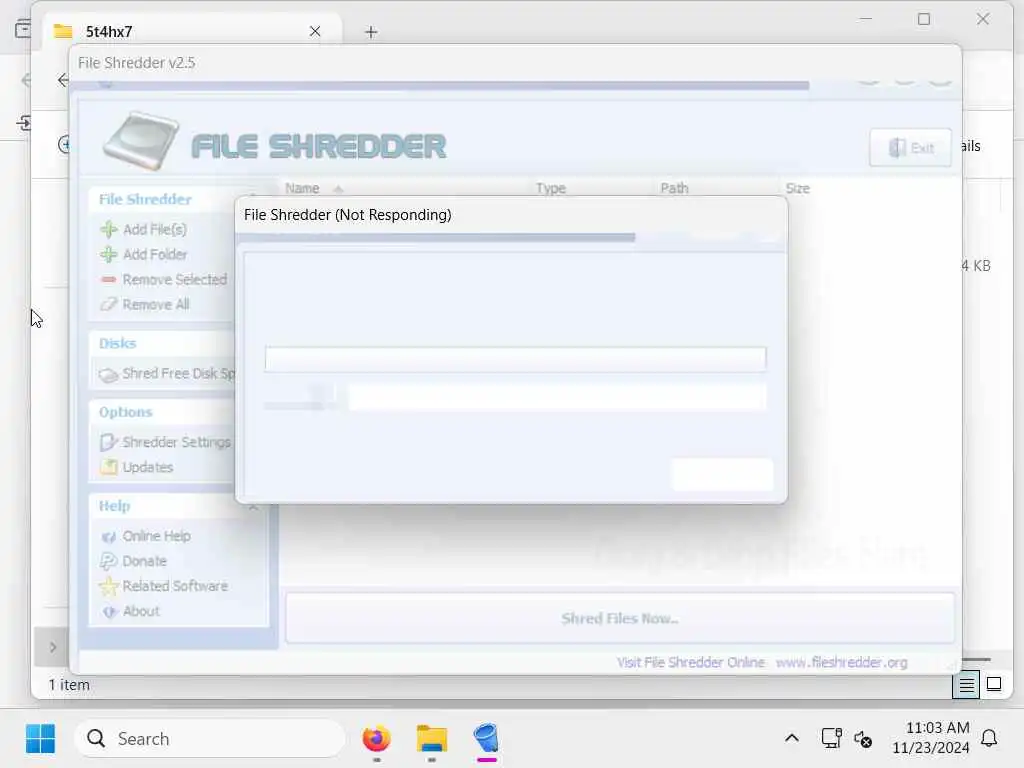Sort by the Path column header
Screen dimensions: 1024x768
(674, 188)
